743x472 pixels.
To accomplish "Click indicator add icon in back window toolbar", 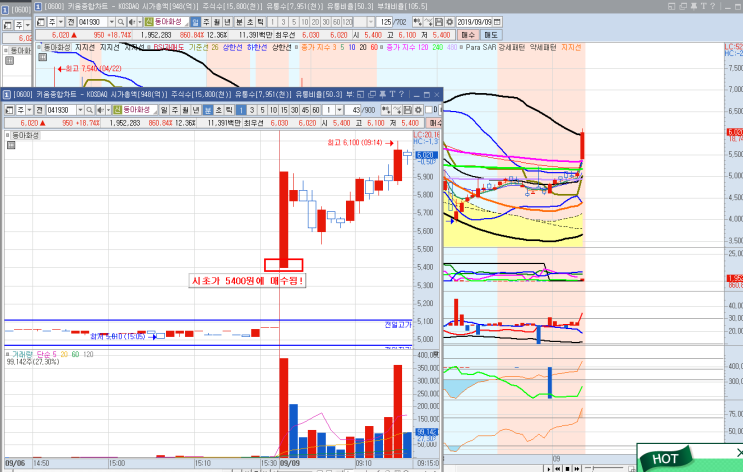I will [x=417, y=22].
